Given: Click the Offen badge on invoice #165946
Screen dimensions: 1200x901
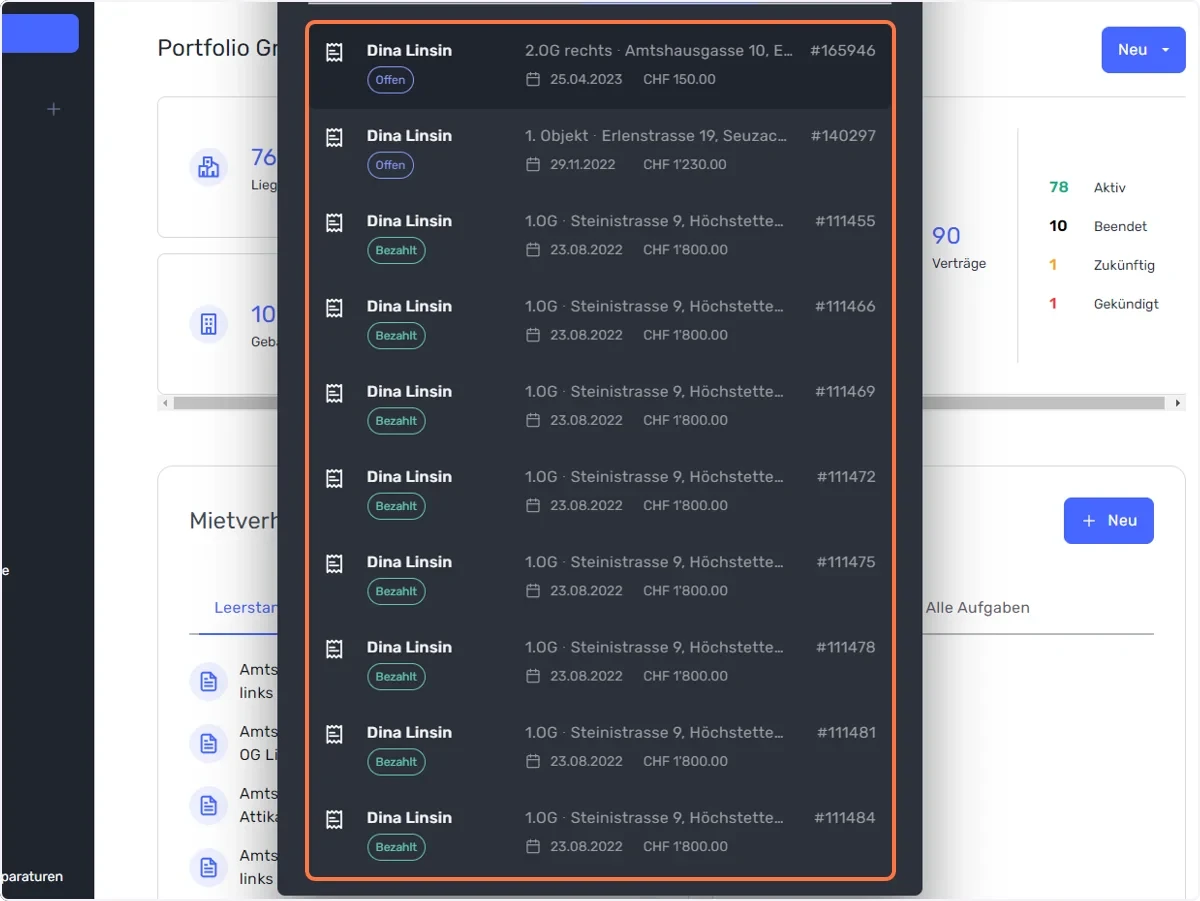Looking at the screenshot, I should [x=390, y=80].
